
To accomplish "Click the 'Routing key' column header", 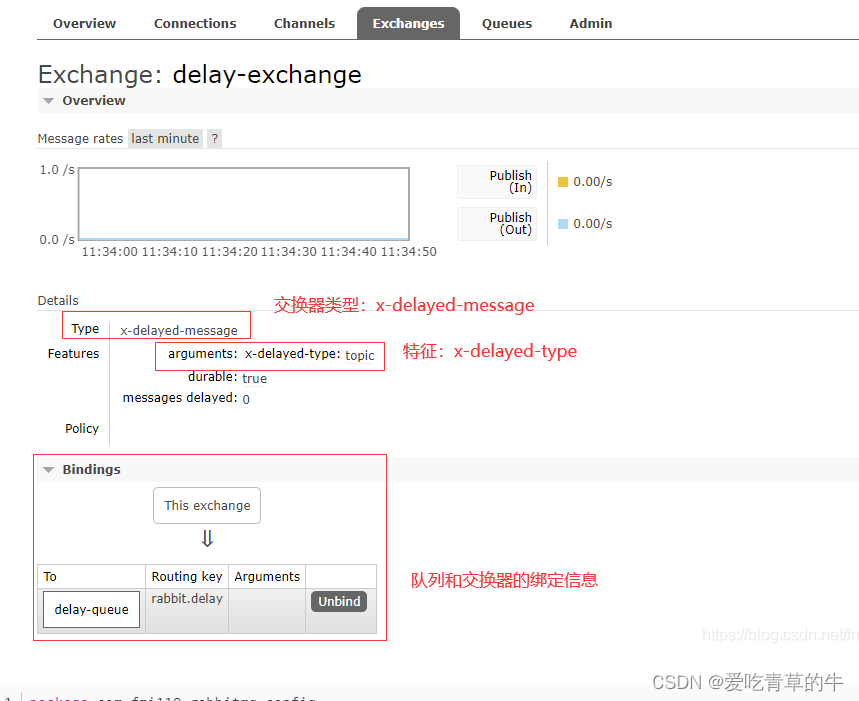I will [187, 577].
